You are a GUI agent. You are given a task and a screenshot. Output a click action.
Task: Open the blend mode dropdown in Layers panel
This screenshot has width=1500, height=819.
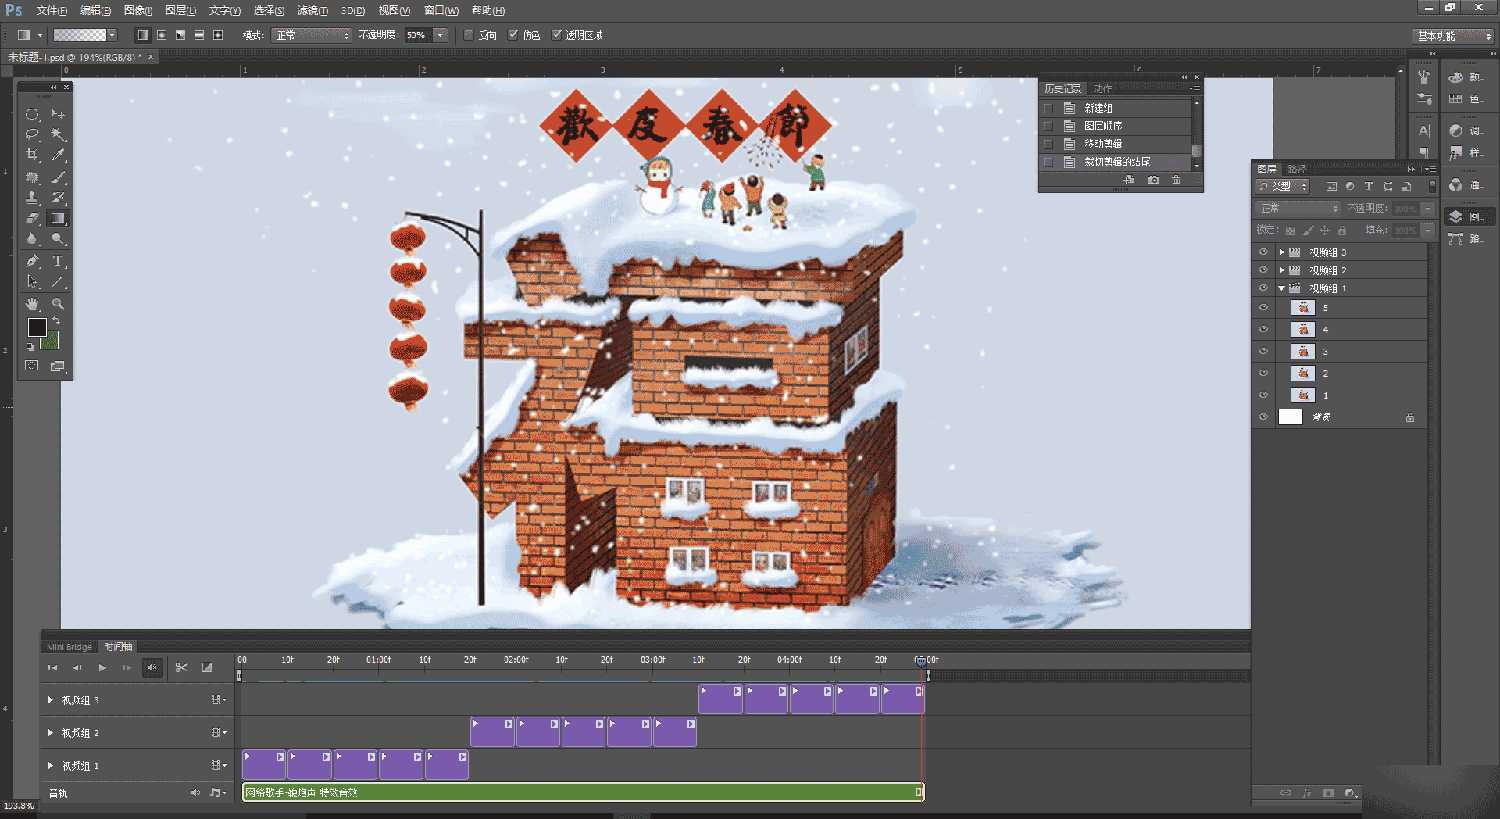click(1295, 207)
